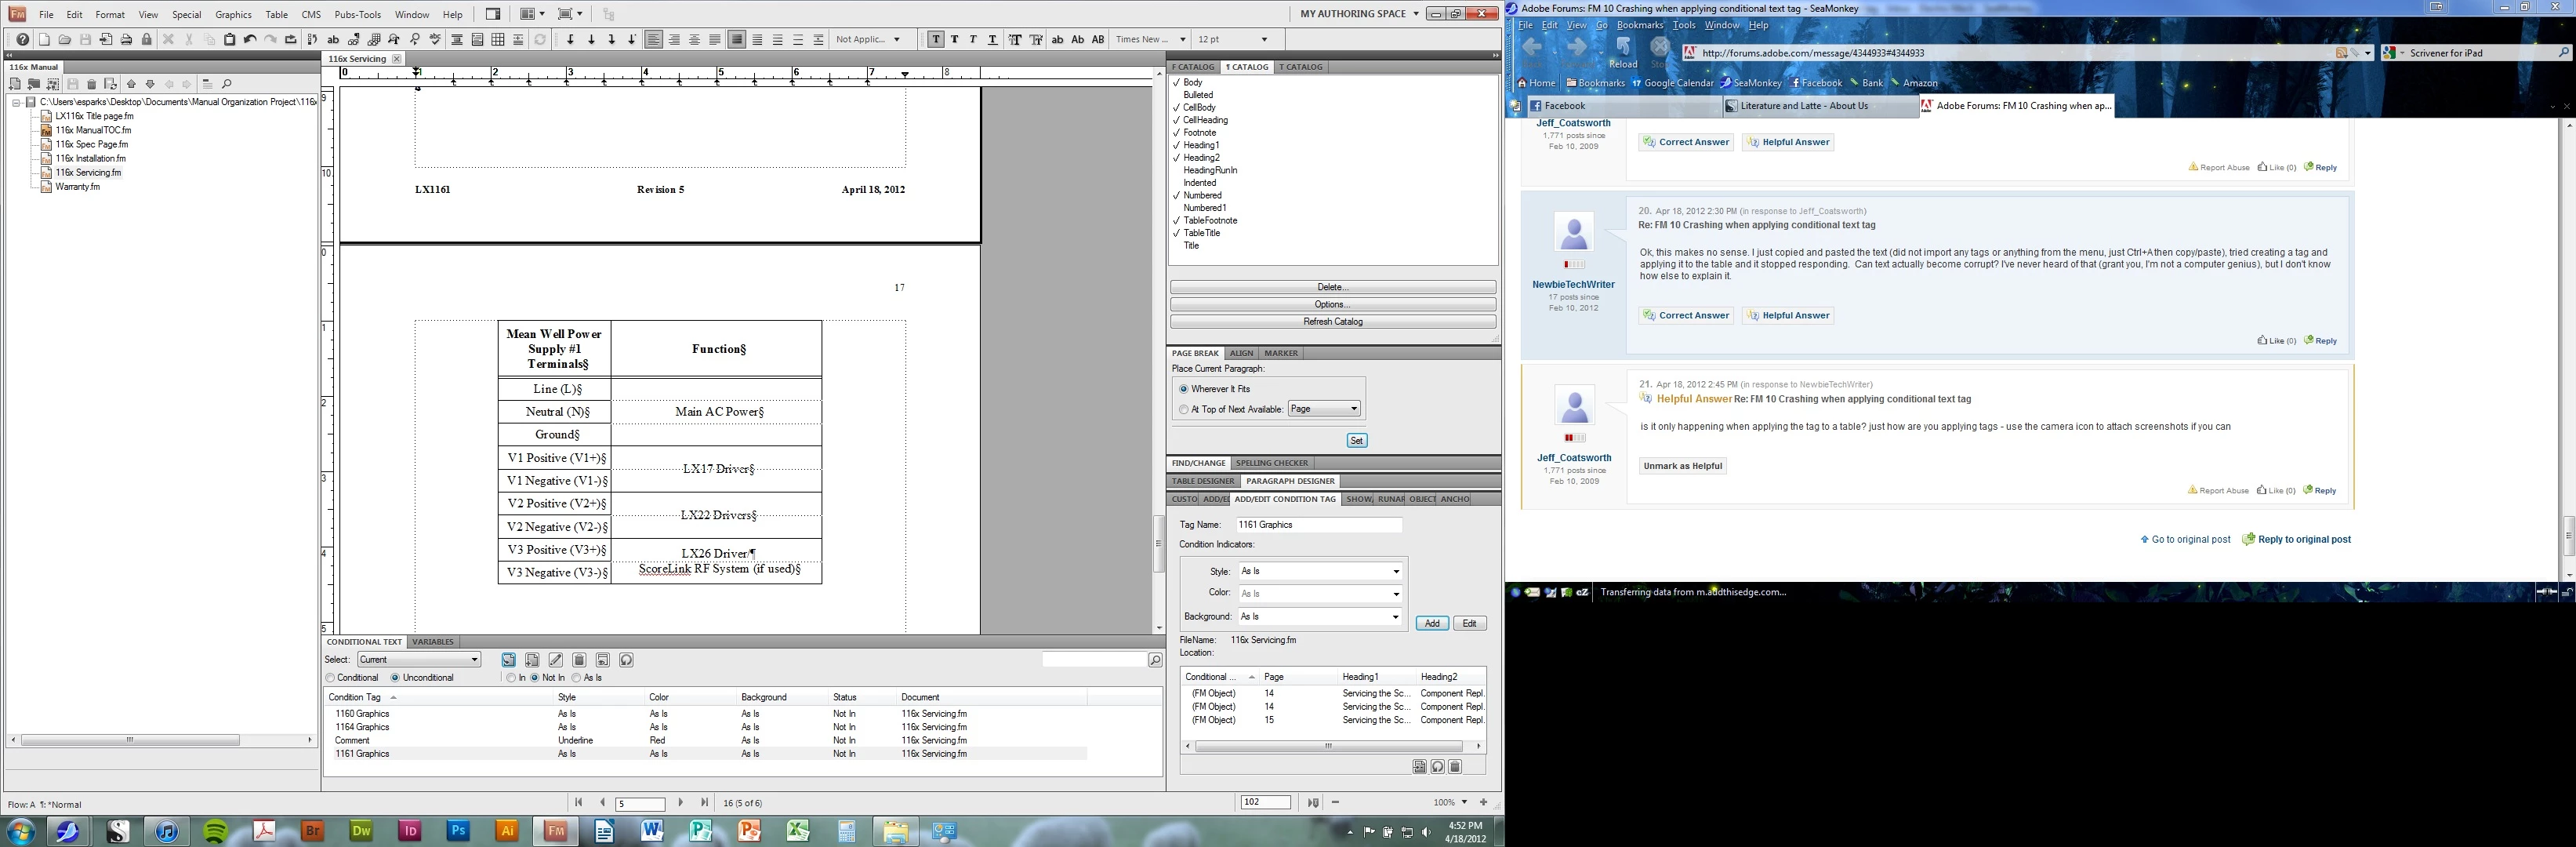Click the Print icon in toolbar
Image resolution: width=2576 pixels, height=847 pixels.
pos(126,40)
